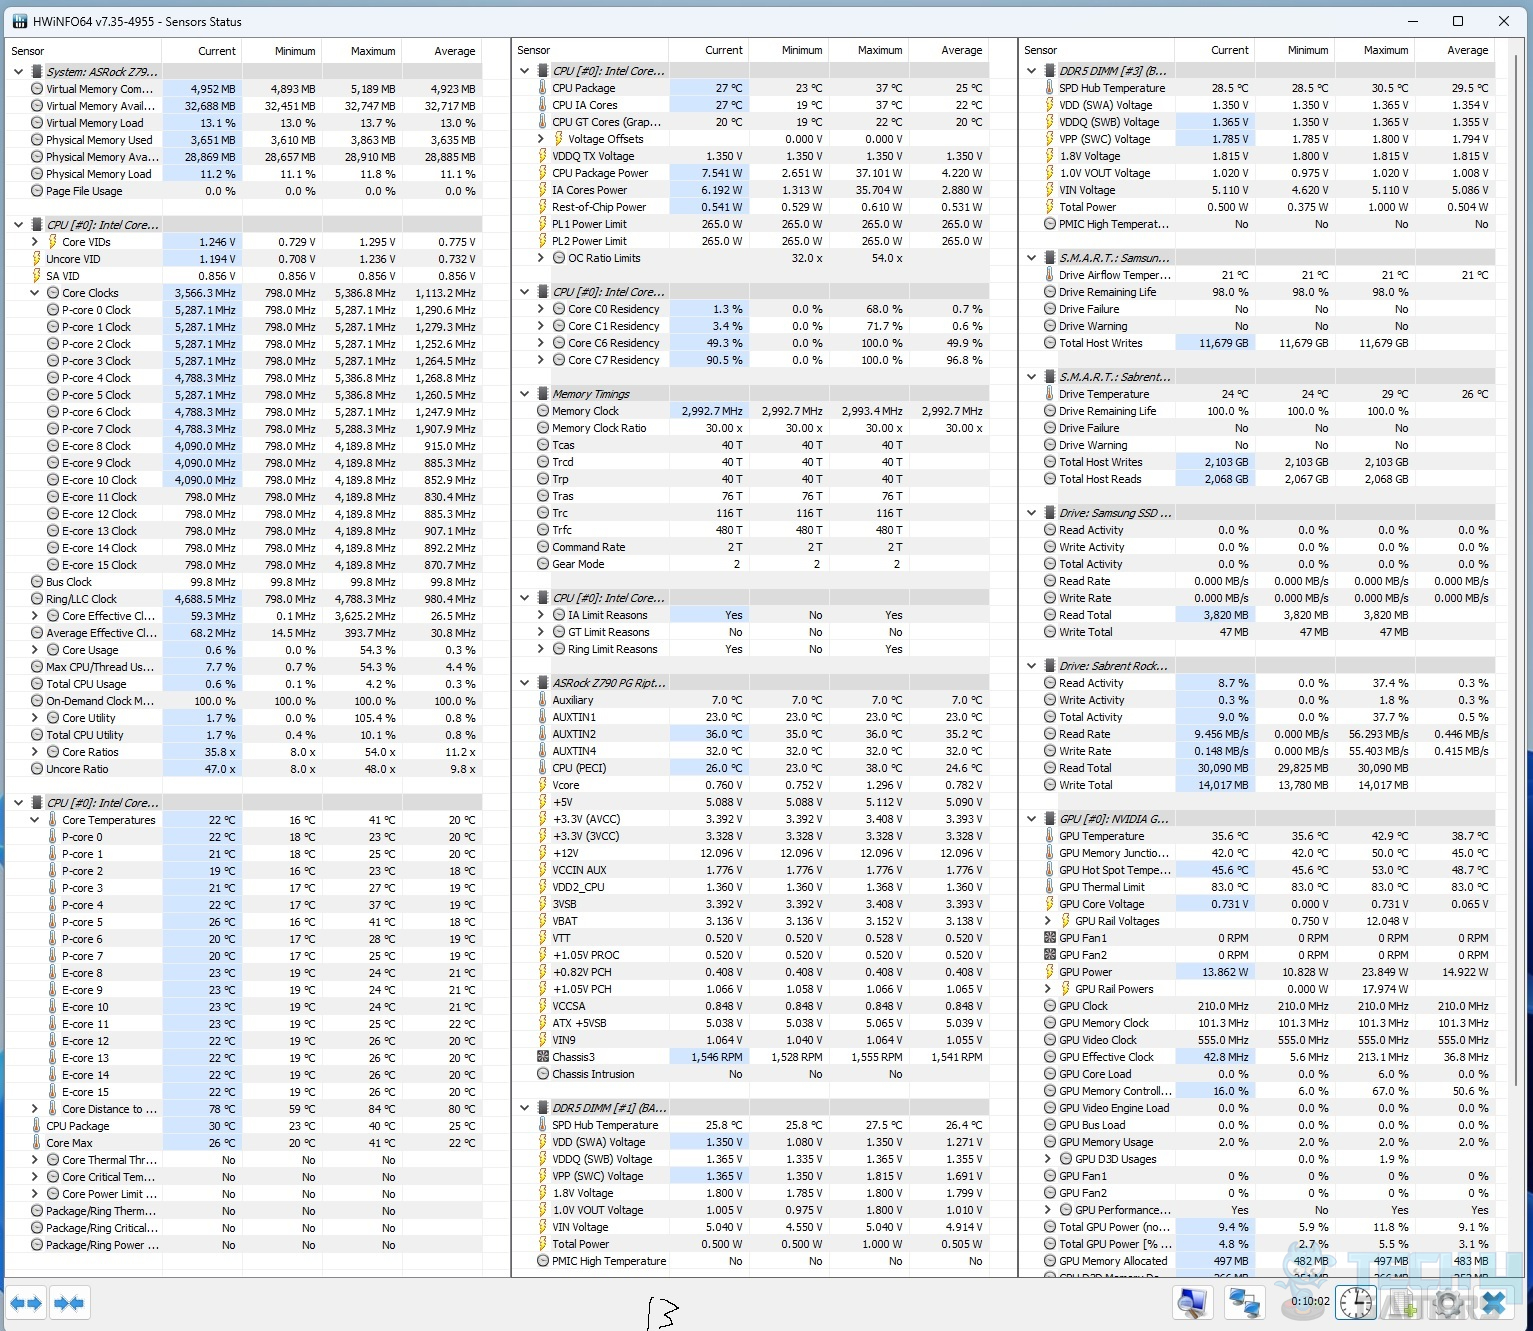Image resolution: width=1533 pixels, height=1331 pixels.
Task: Click the thermometer icon beside GPU Temperature
Action: click(x=1050, y=836)
